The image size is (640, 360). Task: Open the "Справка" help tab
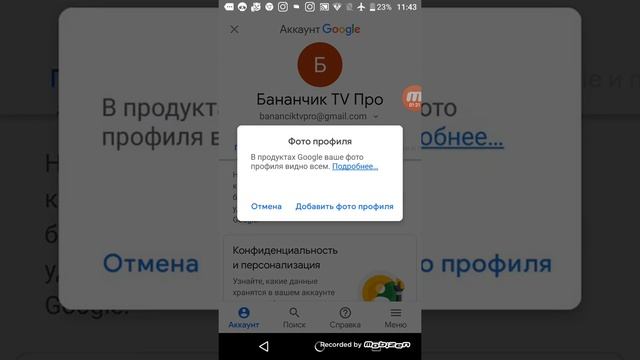pos(345,318)
